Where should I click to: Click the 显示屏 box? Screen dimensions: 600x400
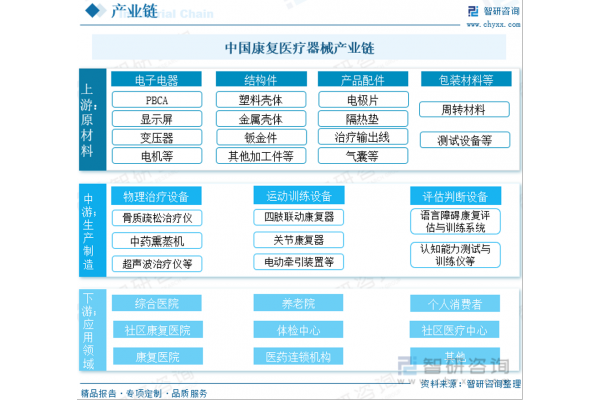click(156, 118)
